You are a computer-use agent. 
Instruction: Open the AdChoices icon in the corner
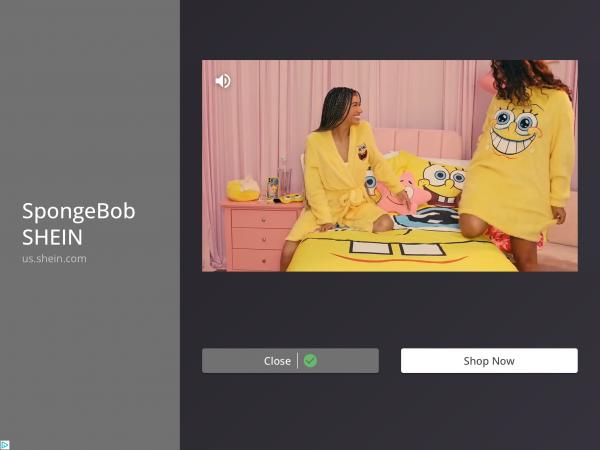pyautogui.click(x=5, y=444)
